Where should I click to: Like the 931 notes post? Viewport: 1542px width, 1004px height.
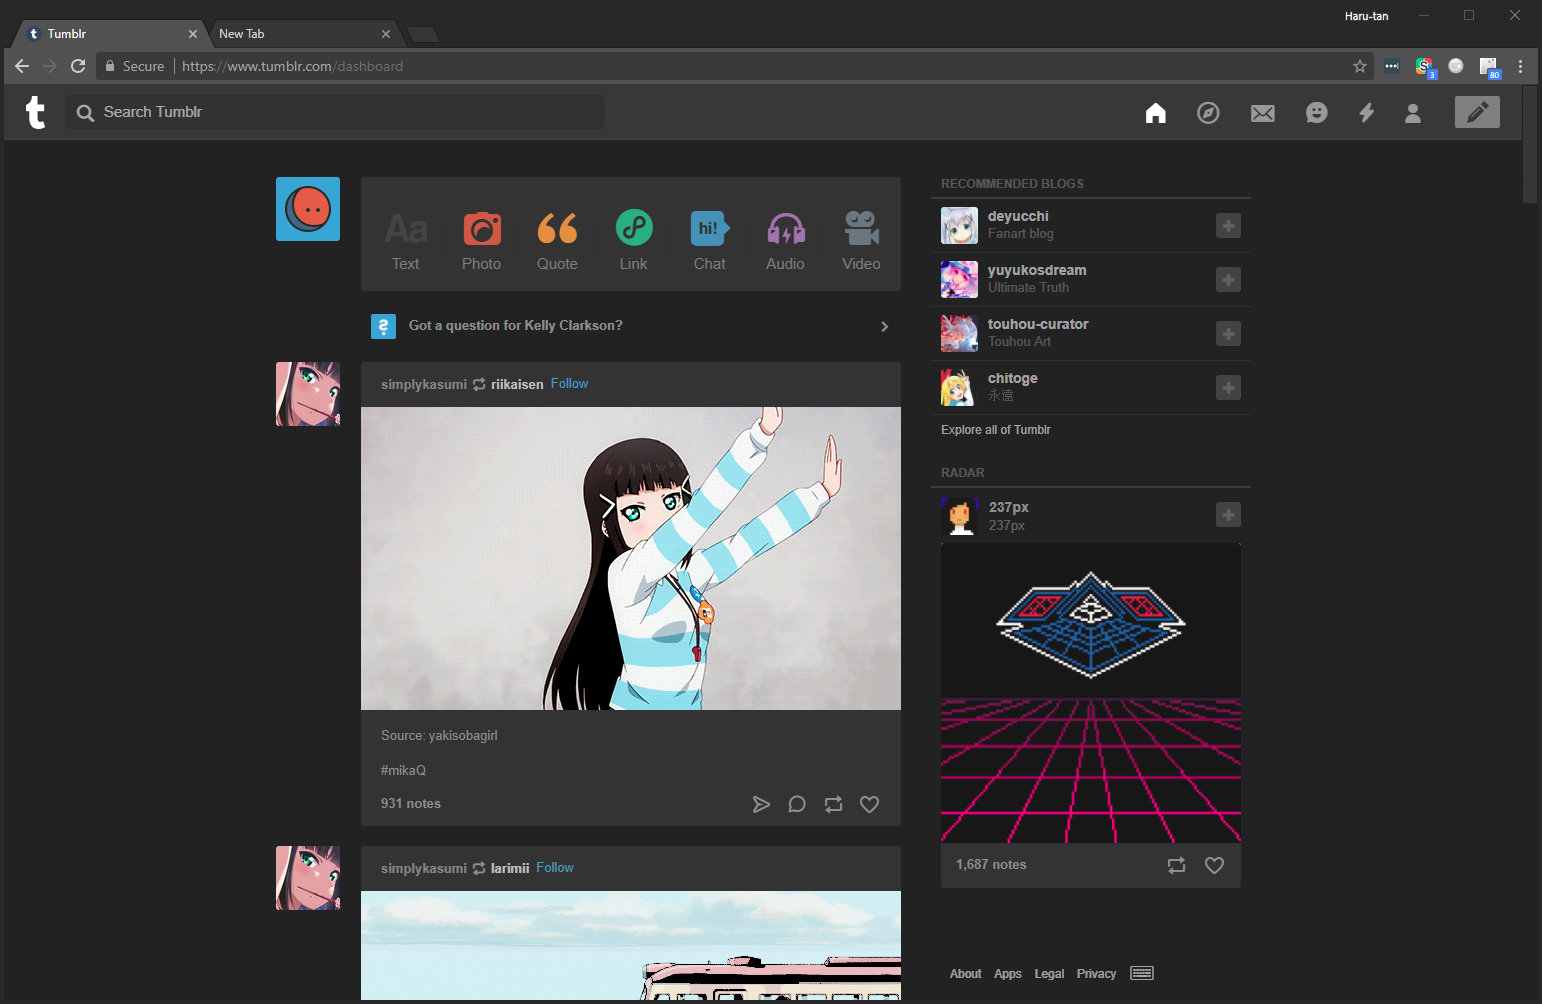(870, 804)
